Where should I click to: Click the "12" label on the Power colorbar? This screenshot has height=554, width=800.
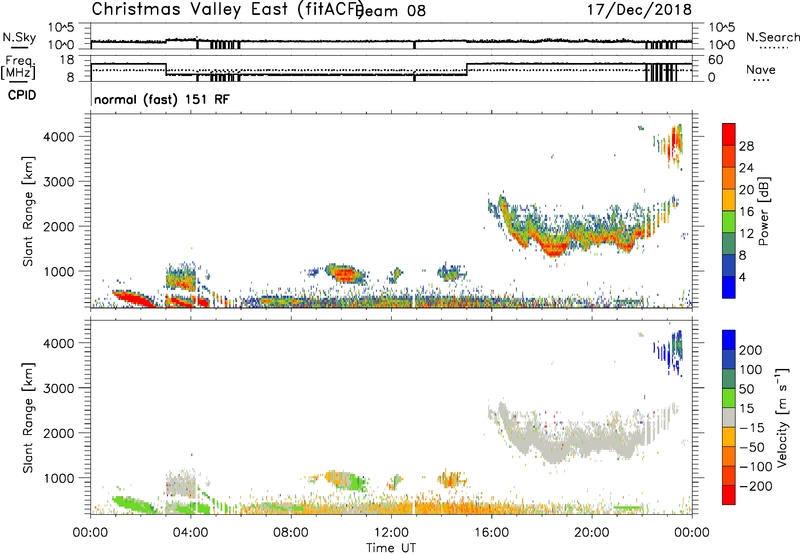(746, 234)
